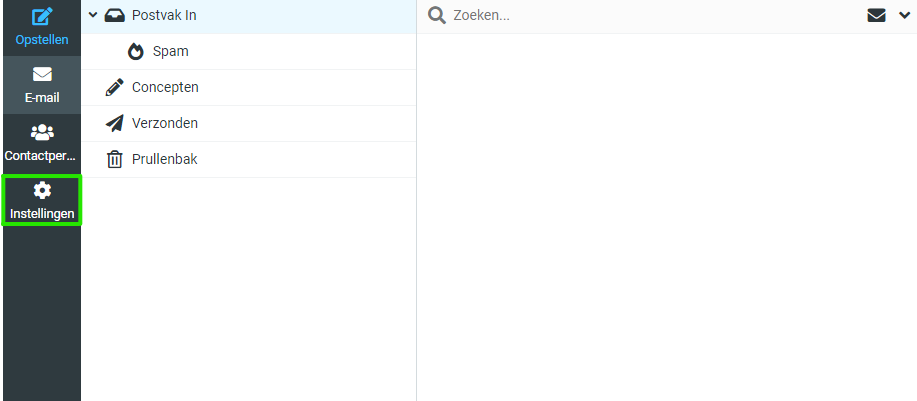This screenshot has width=917, height=401.
Task: Open the Verzonden folder label
Action: [x=165, y=123]
